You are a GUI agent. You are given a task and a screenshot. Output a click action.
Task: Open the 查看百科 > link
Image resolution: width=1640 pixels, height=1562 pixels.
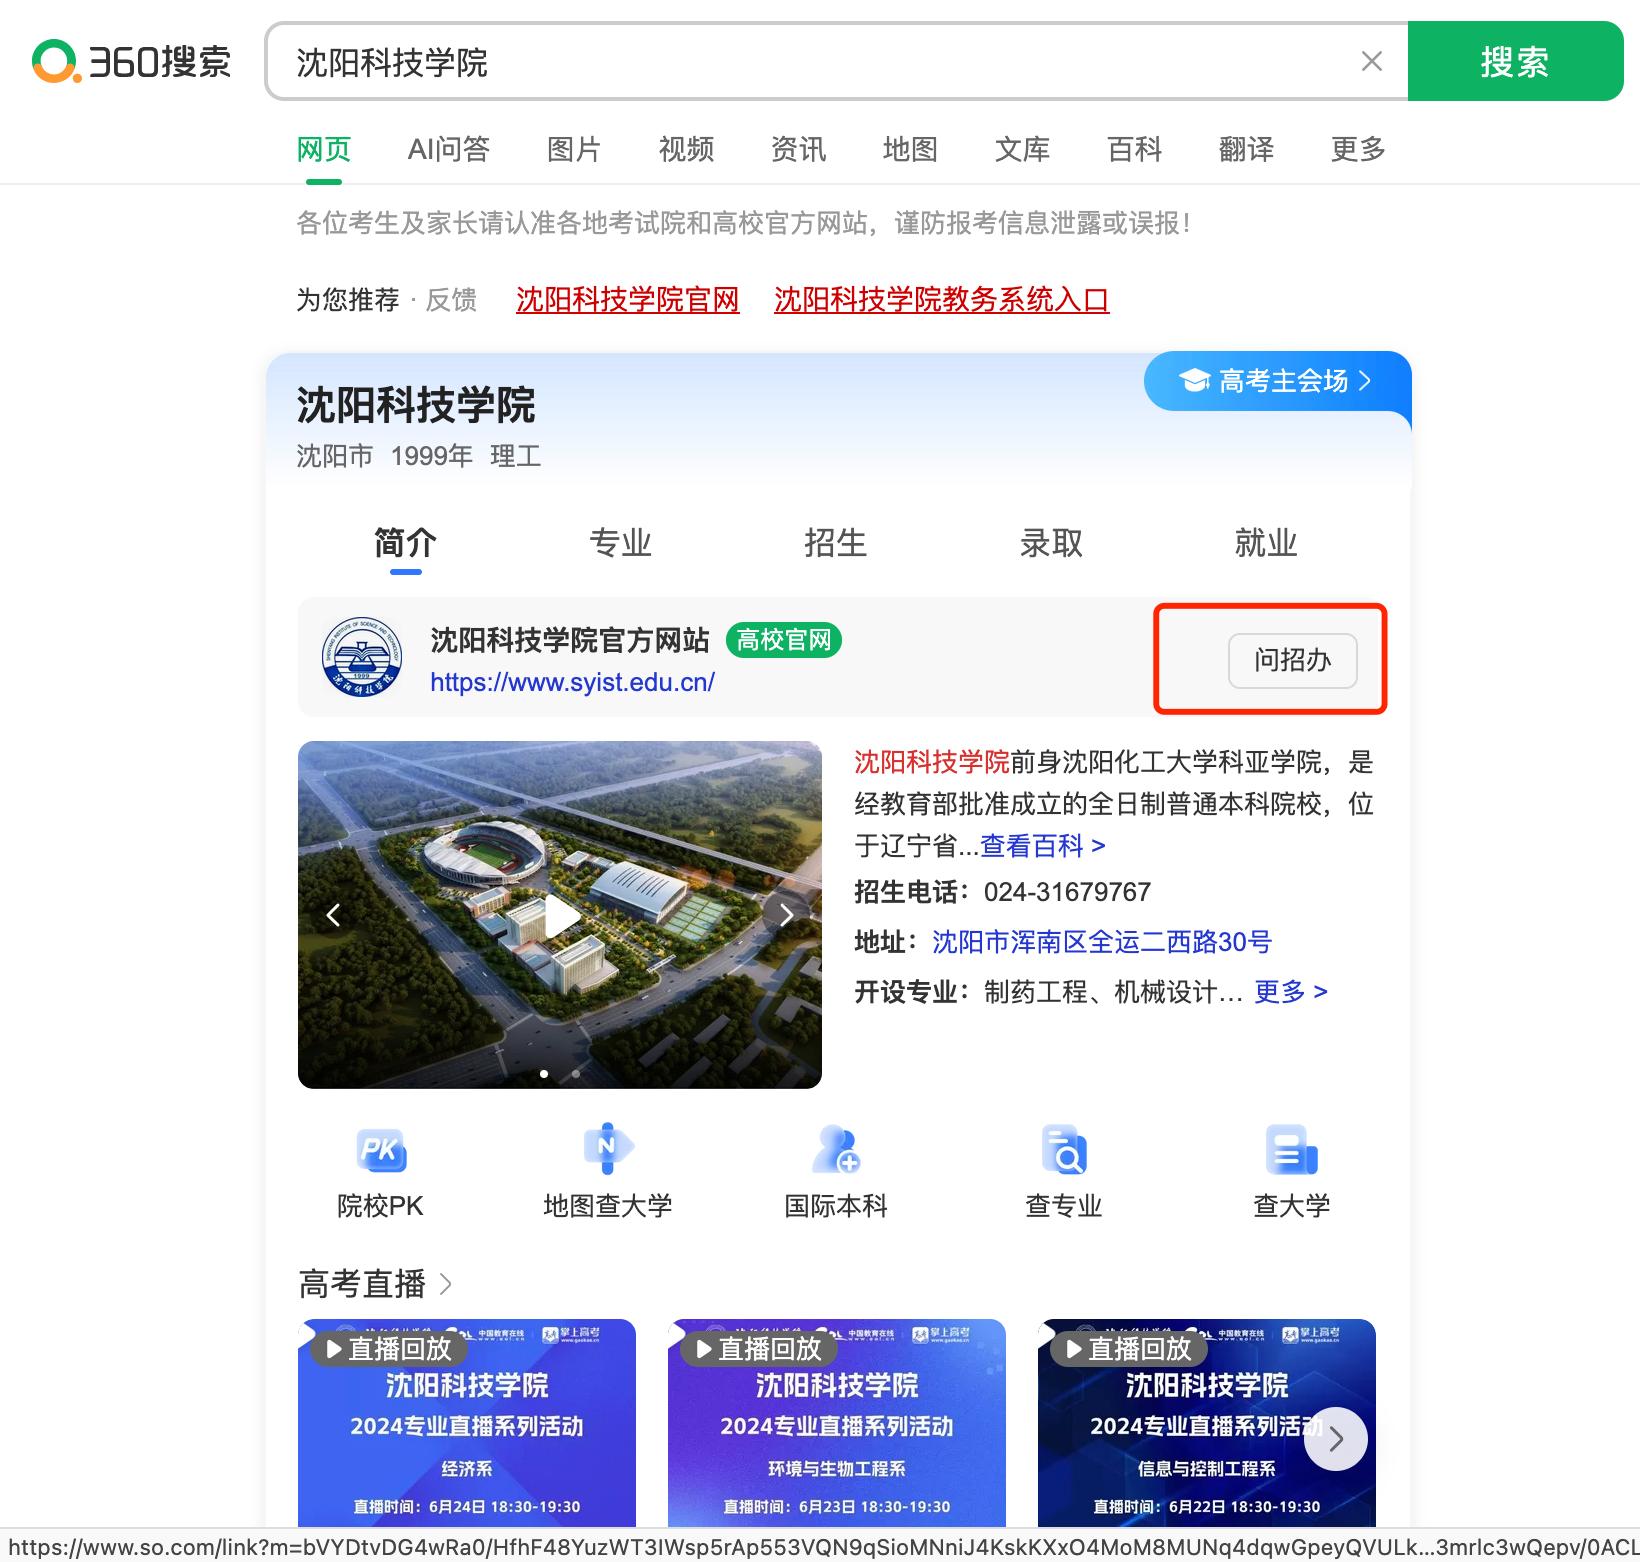(x=1043, y=846)
